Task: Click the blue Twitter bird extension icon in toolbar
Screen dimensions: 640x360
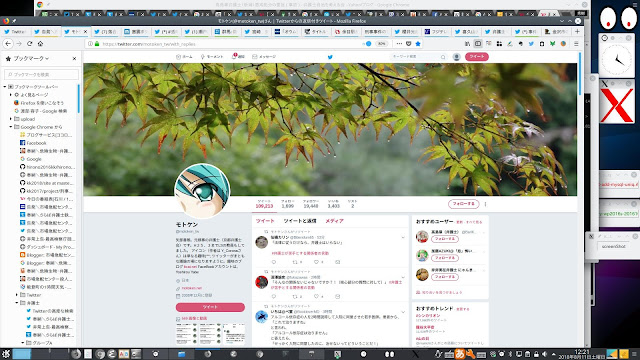Action: point(531,44)
